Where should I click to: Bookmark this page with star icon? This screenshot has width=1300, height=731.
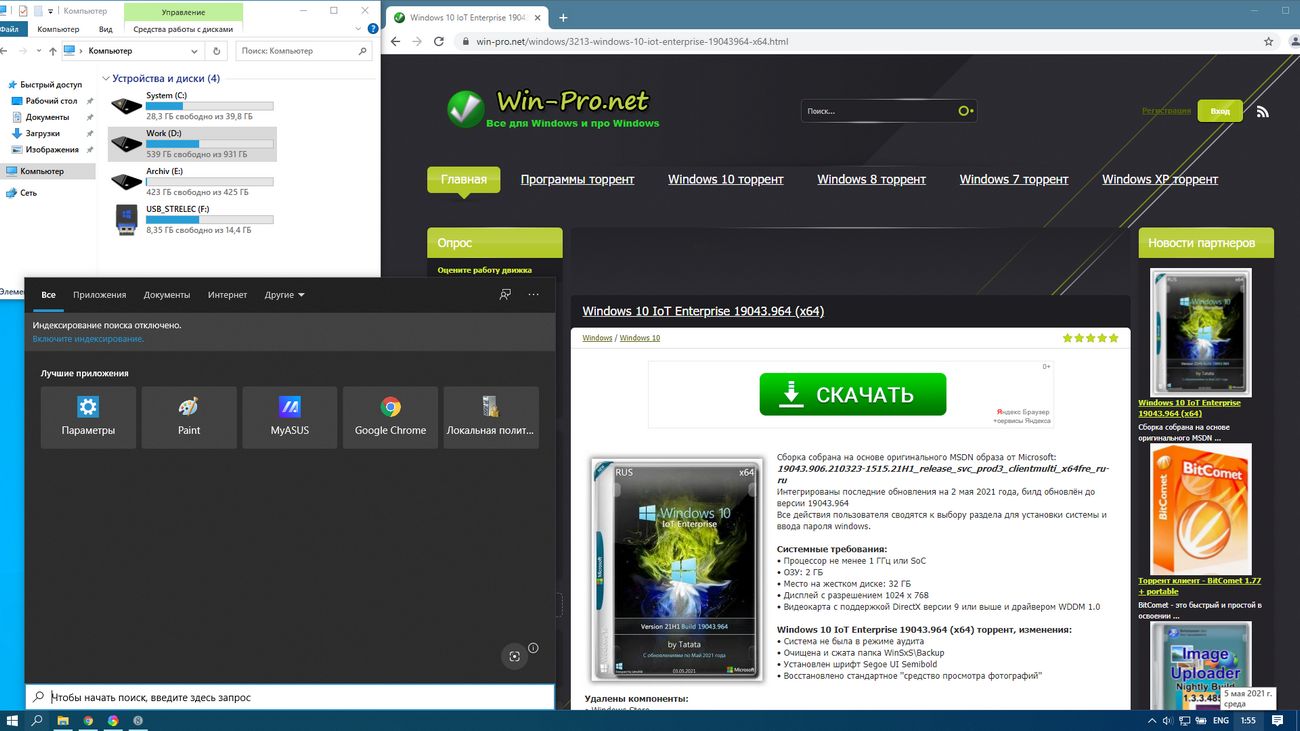click(1269, 42)
